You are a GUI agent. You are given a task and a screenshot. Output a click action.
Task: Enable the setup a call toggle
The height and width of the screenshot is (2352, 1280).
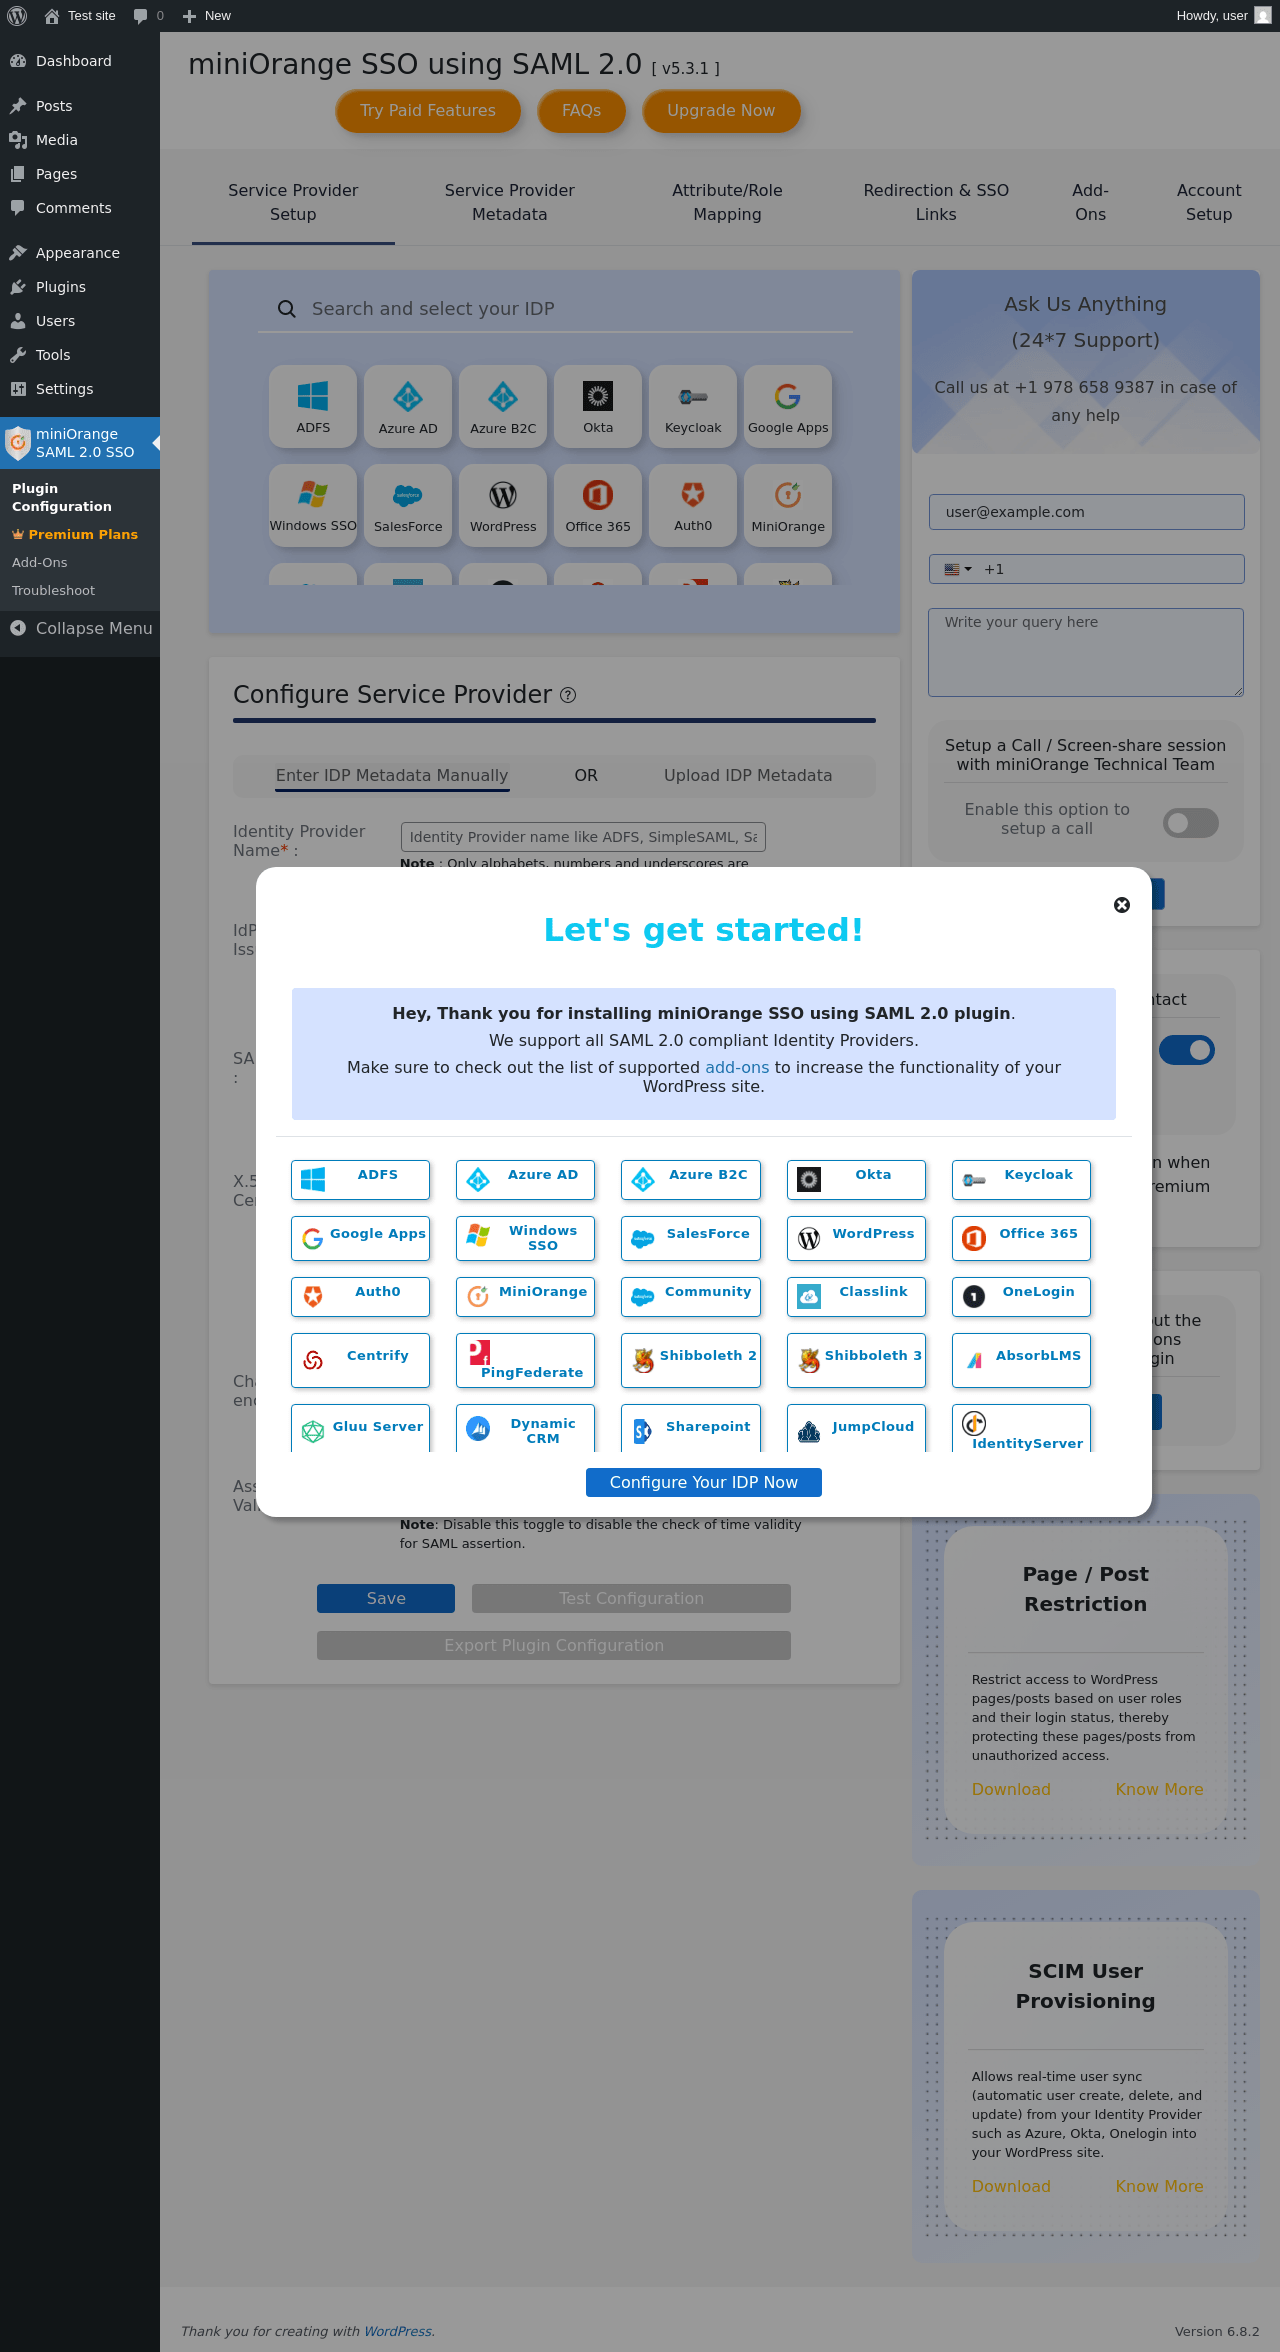1190,823
